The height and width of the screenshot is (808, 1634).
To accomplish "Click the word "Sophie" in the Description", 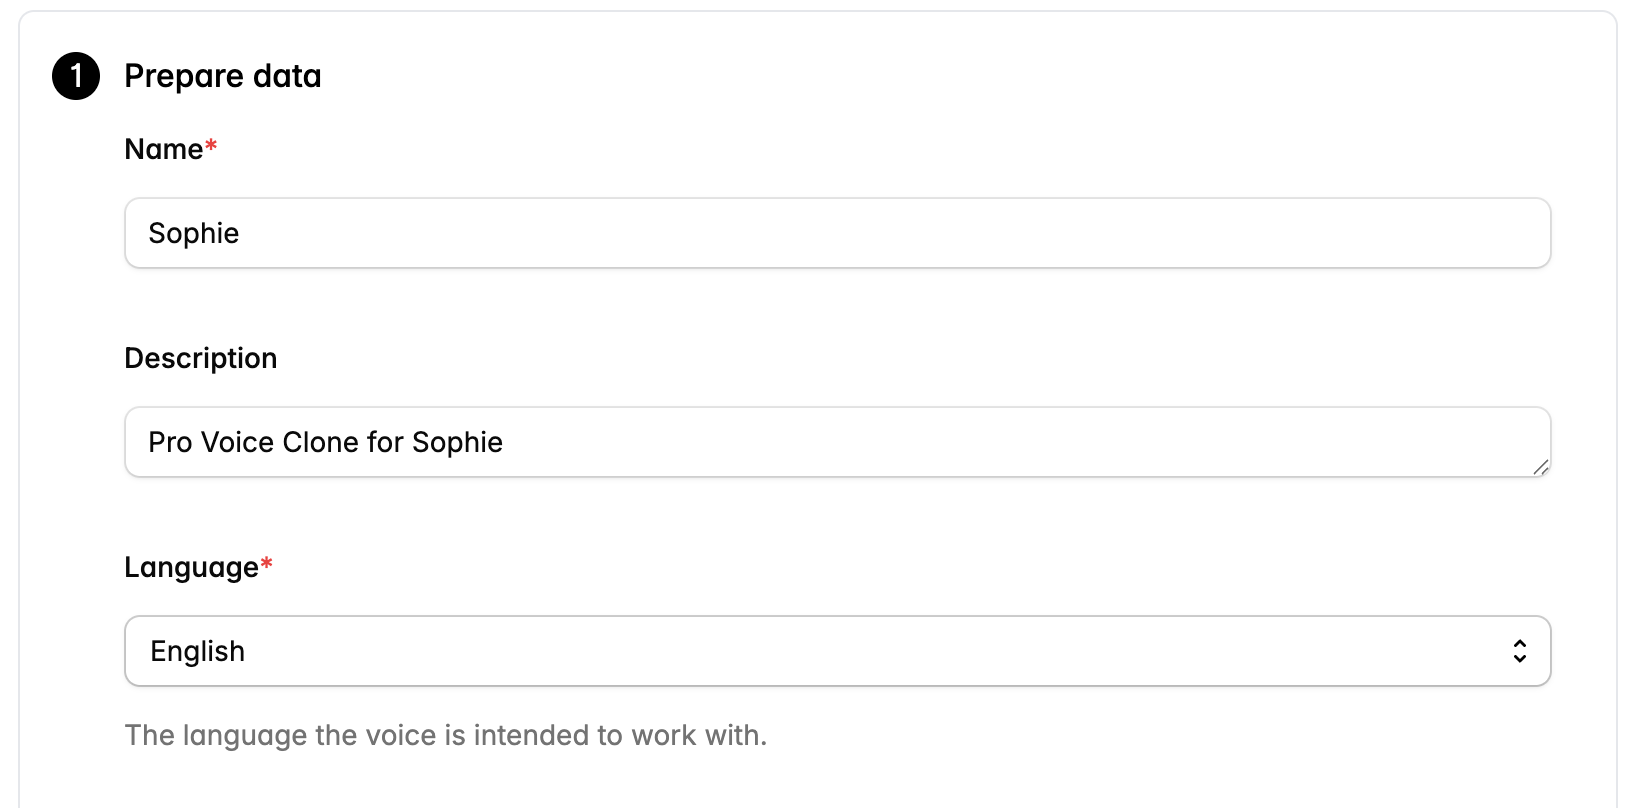I will pos(457,442).
